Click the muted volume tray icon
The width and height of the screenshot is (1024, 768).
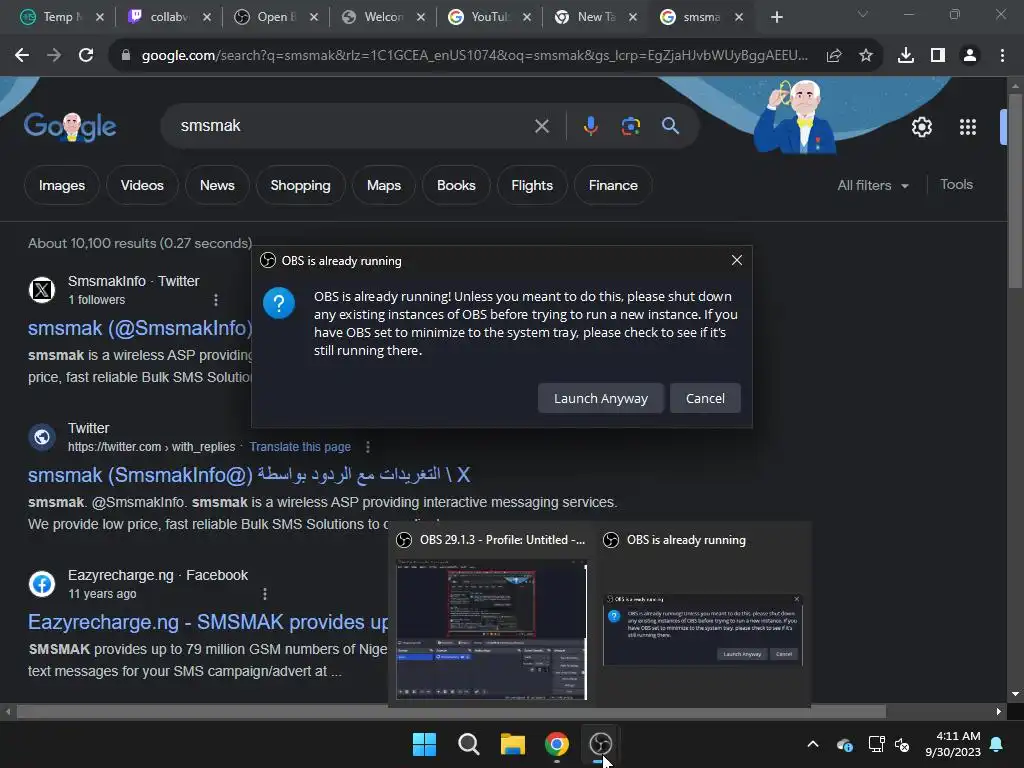[x=903, y=744]
